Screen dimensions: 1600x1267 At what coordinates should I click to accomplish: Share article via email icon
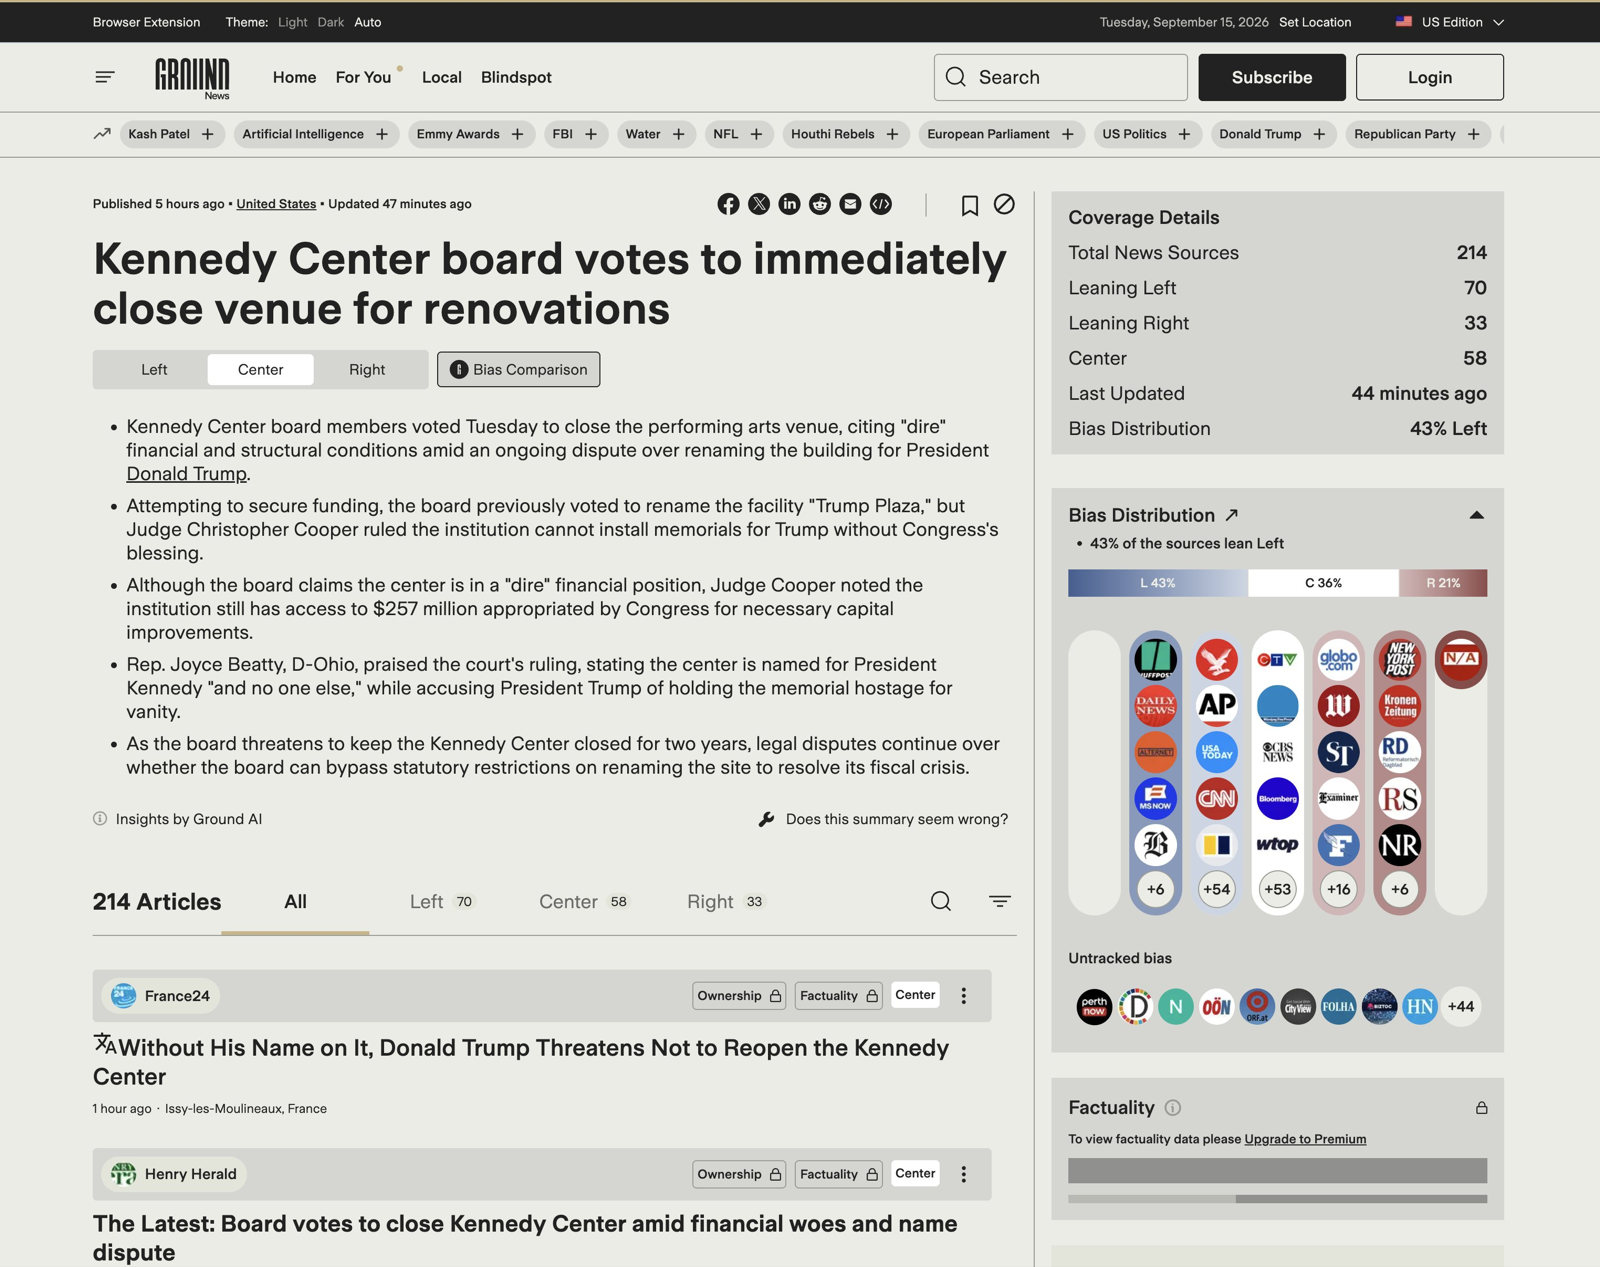coord(850,204)
